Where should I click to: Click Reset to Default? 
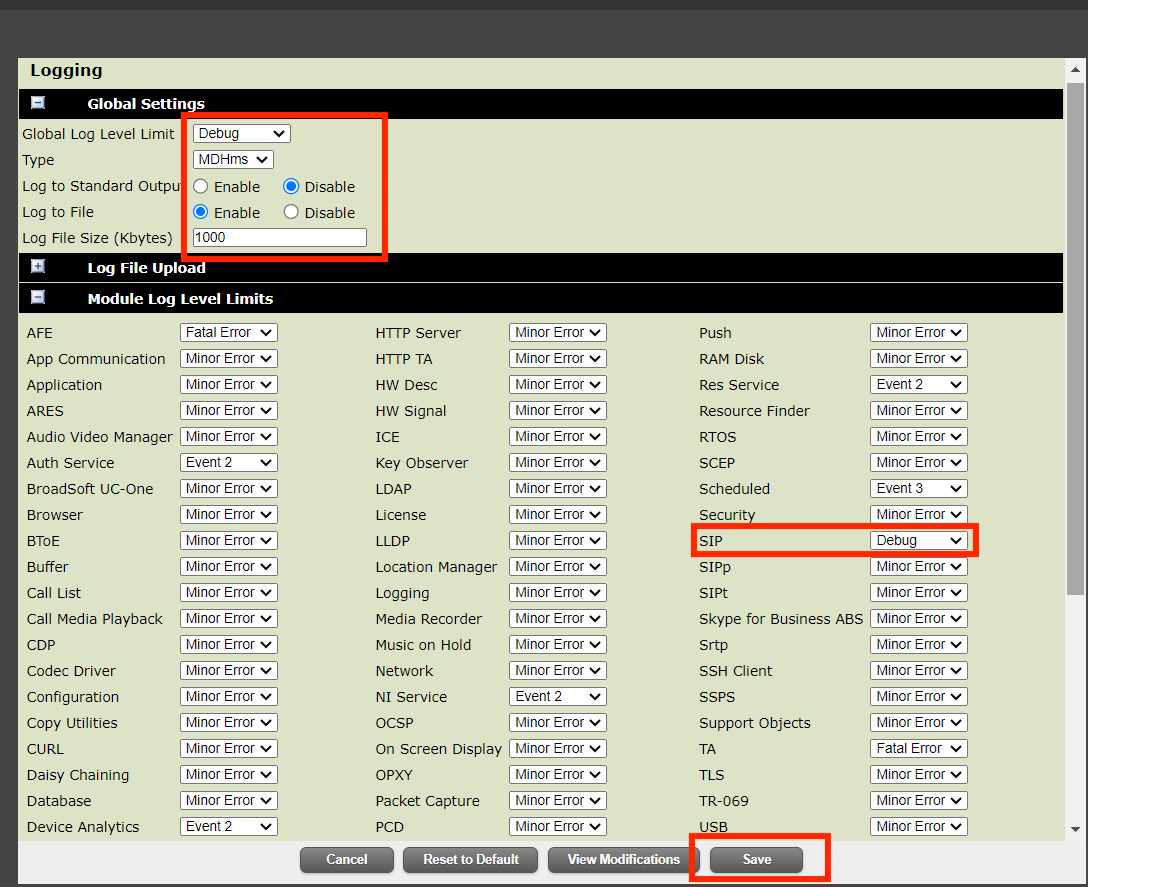click(x=470, y=859)
